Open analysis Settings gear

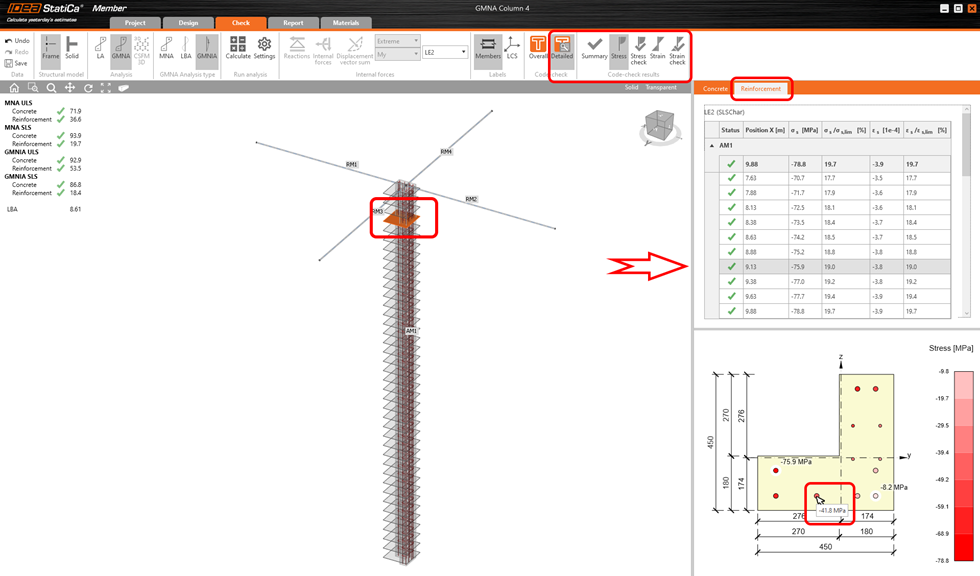tap(264, 48)
